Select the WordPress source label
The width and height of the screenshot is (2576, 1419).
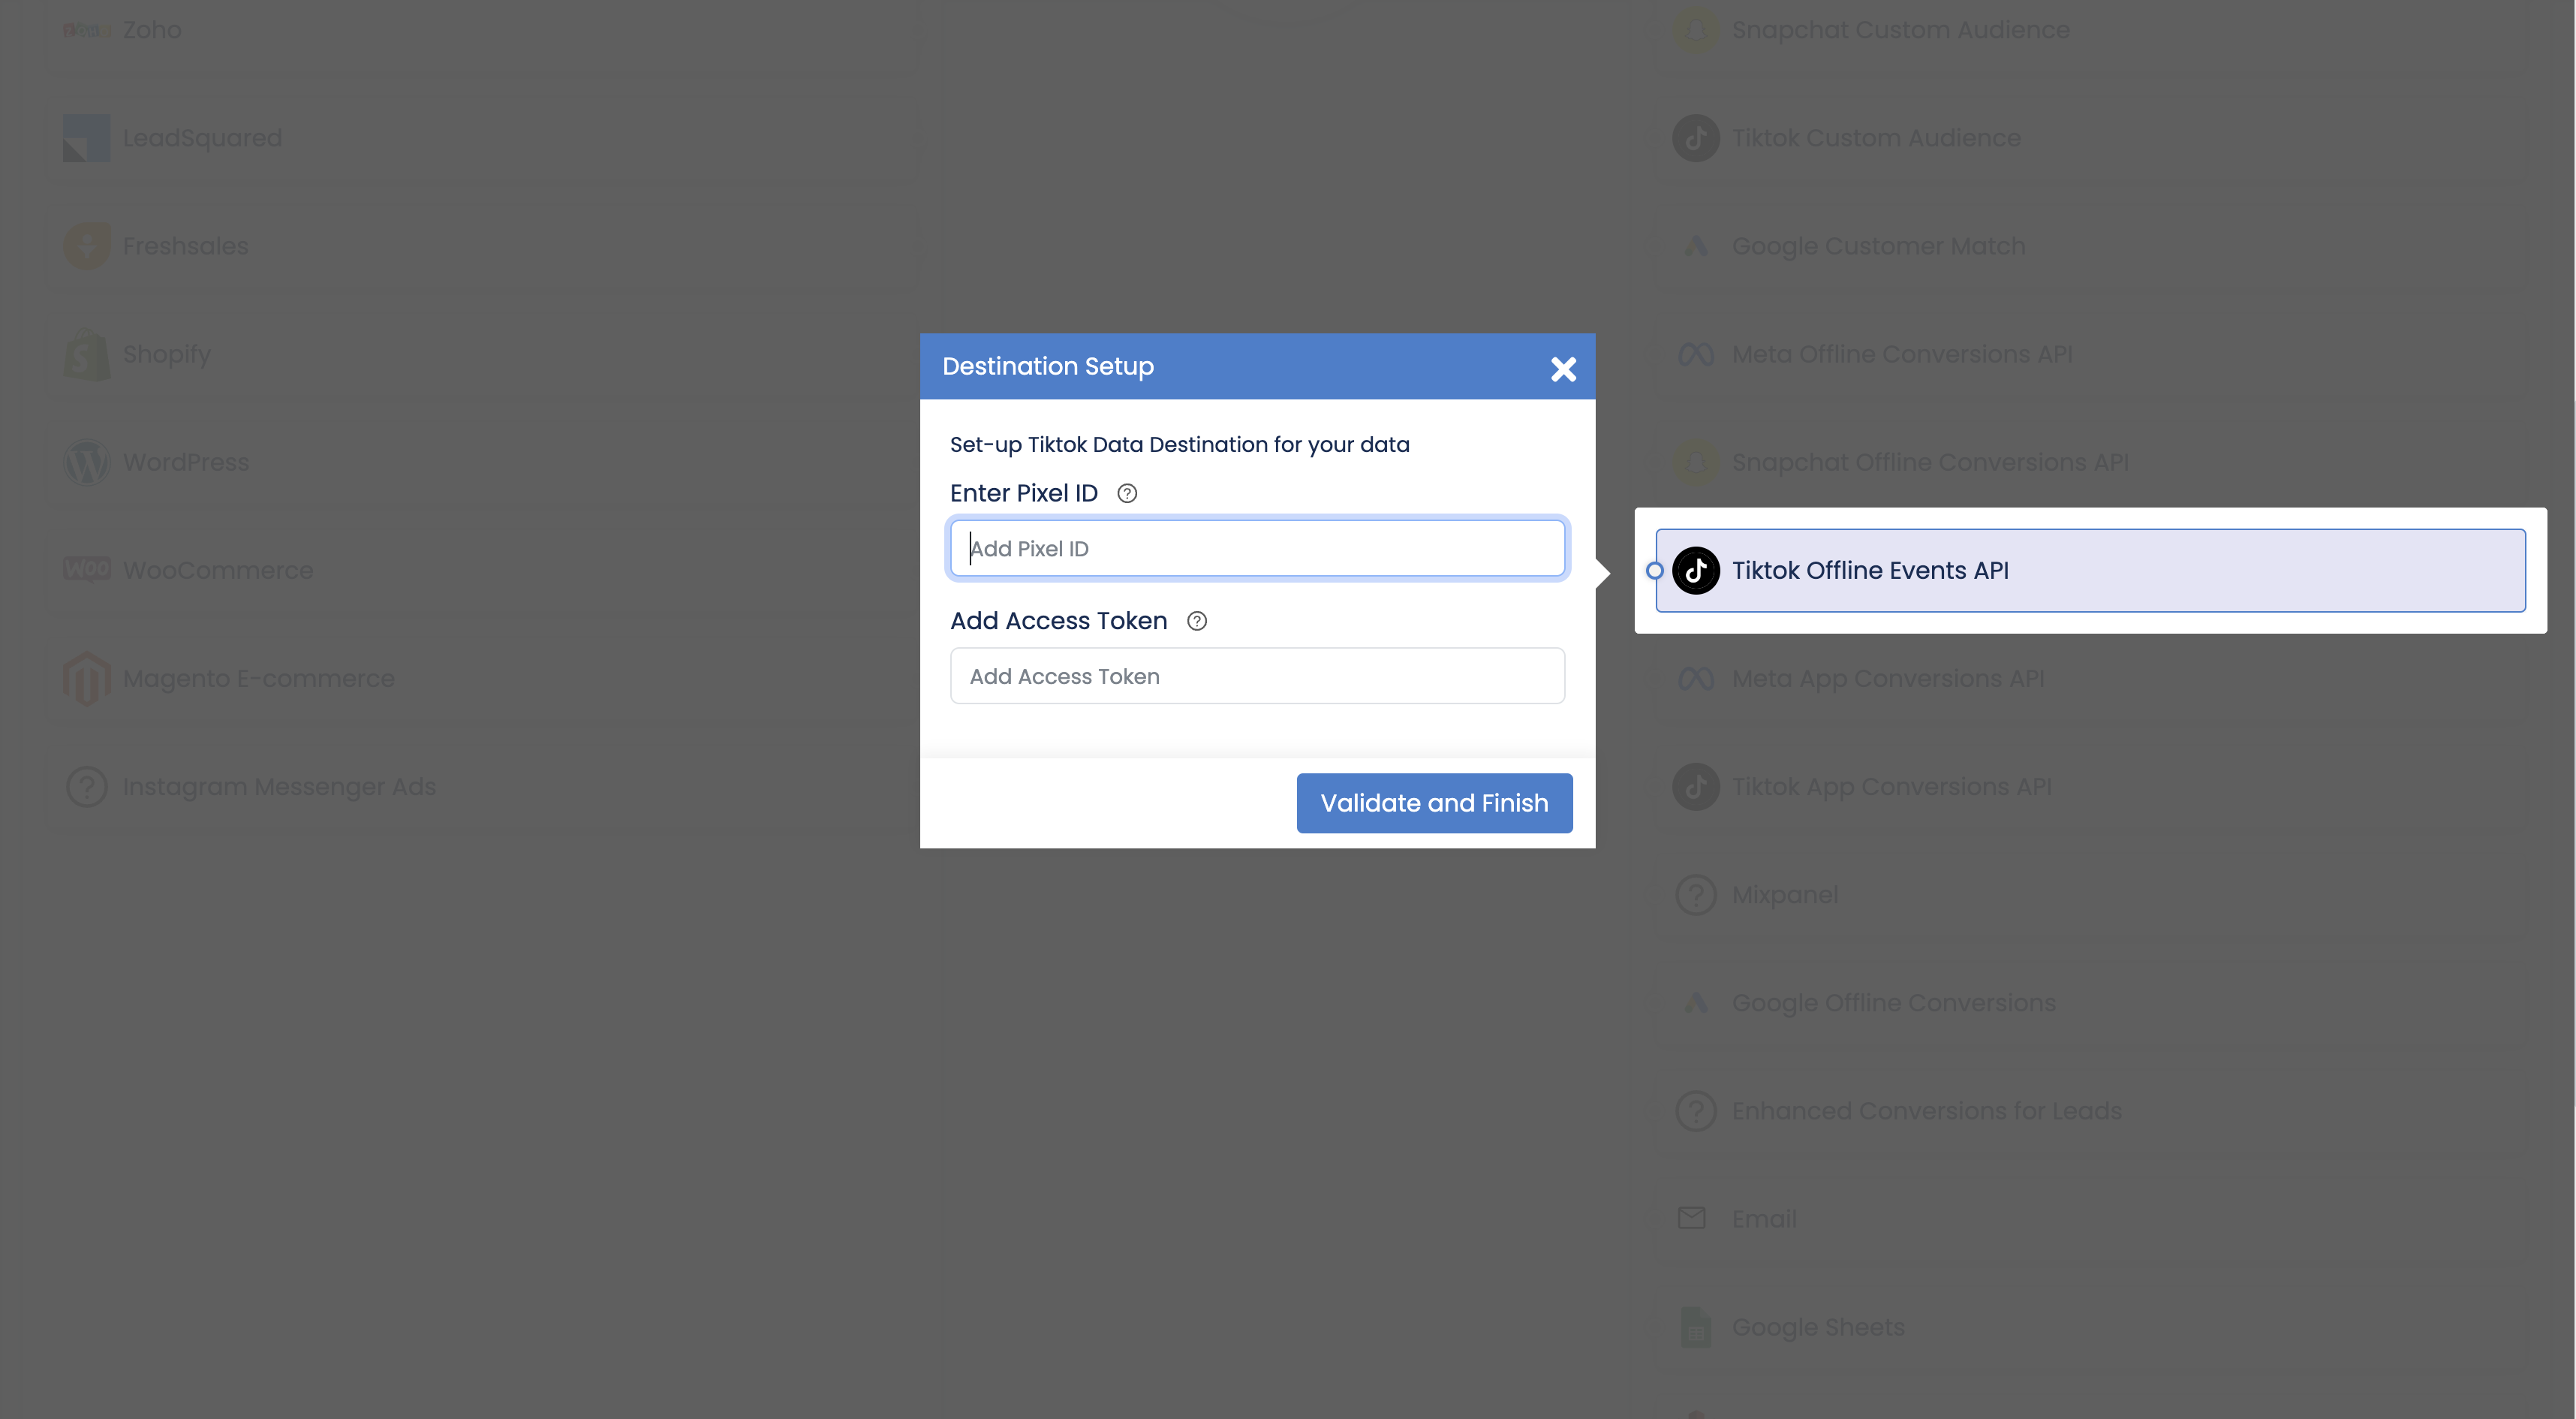[185, 462]
